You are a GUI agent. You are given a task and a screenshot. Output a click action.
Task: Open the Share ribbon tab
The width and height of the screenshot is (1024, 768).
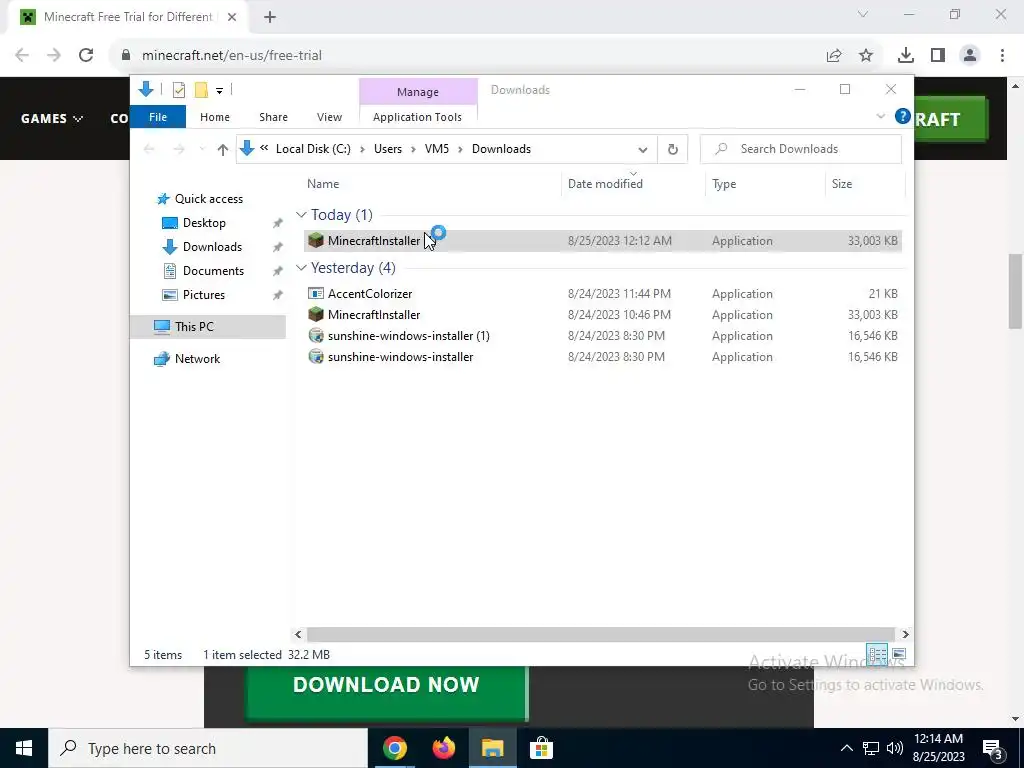tap(273, 117)
